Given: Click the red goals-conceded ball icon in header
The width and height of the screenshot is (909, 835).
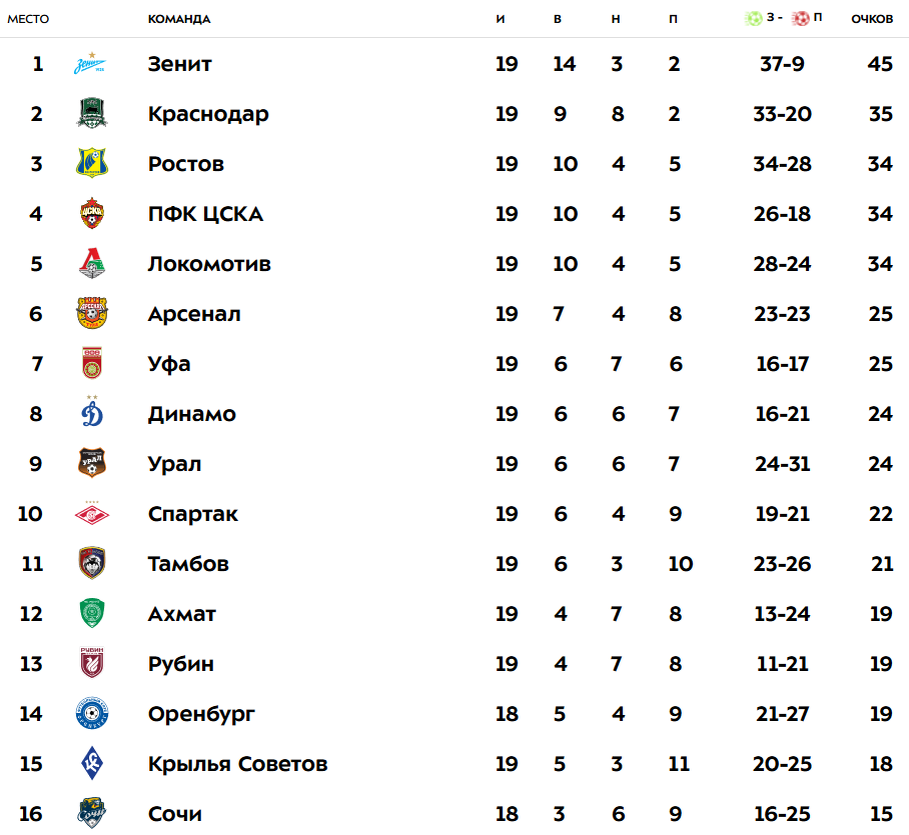Looking at the screenshot, I should tap(801, 19).
